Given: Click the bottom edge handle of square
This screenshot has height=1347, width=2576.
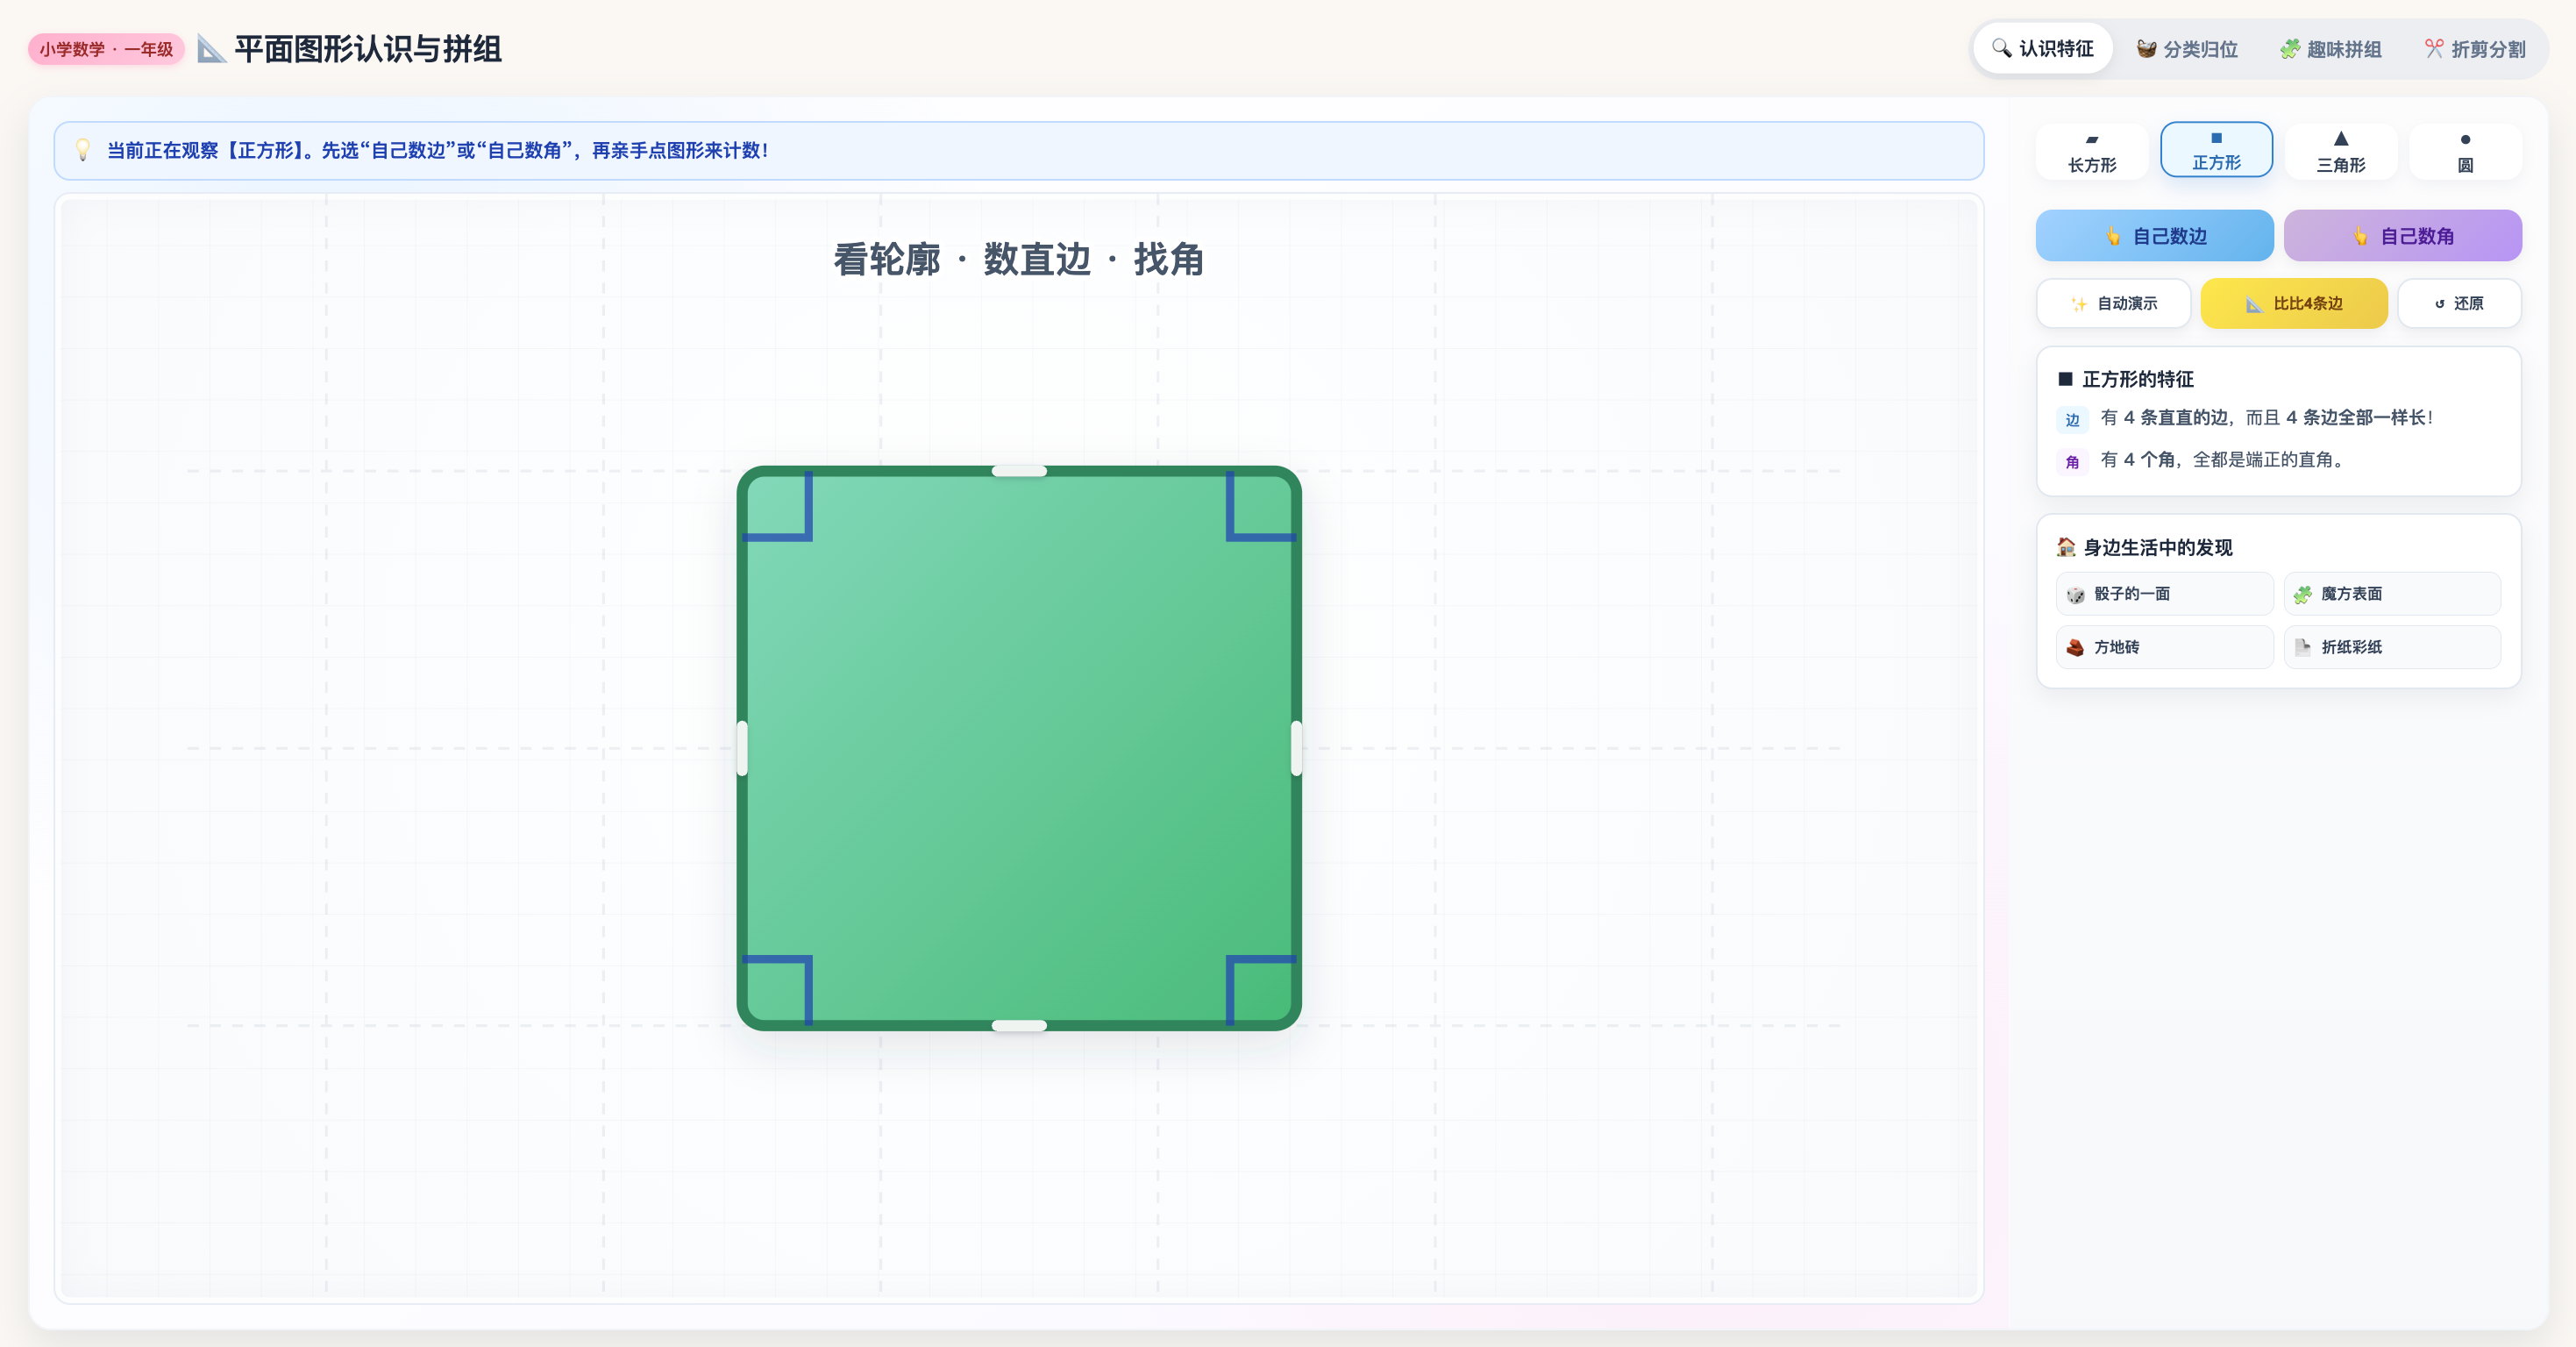Looking at the screenshot, I should click(x=1019, y=1025).
